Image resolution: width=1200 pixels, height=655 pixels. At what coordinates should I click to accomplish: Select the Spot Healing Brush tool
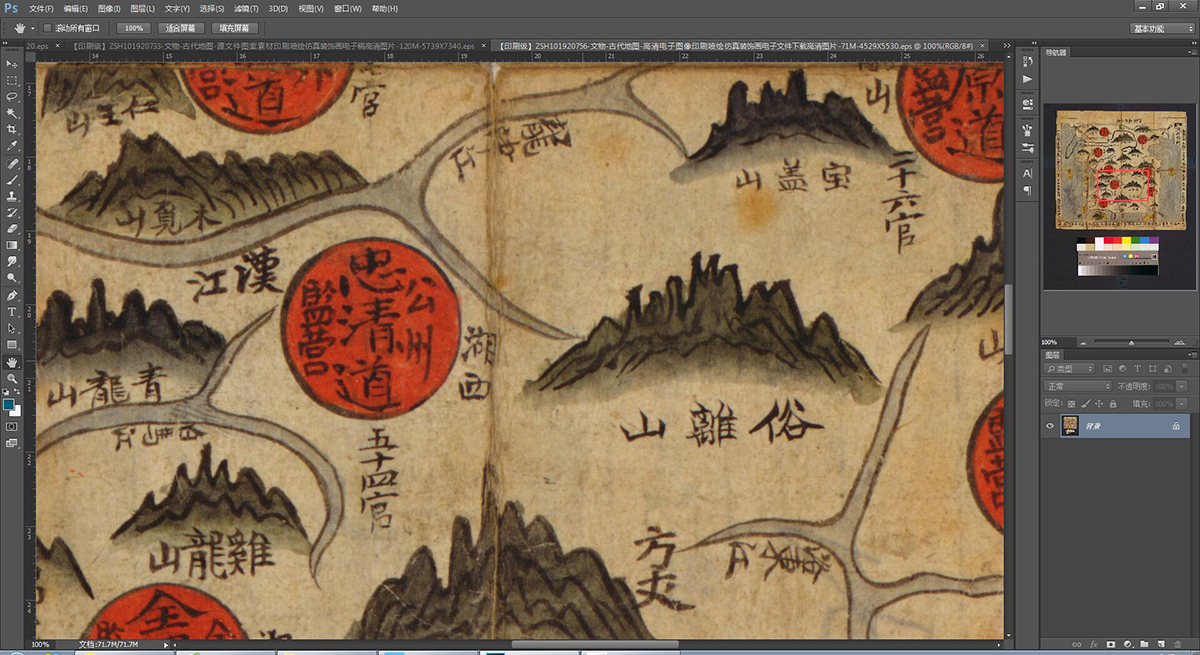click(12, 163)
